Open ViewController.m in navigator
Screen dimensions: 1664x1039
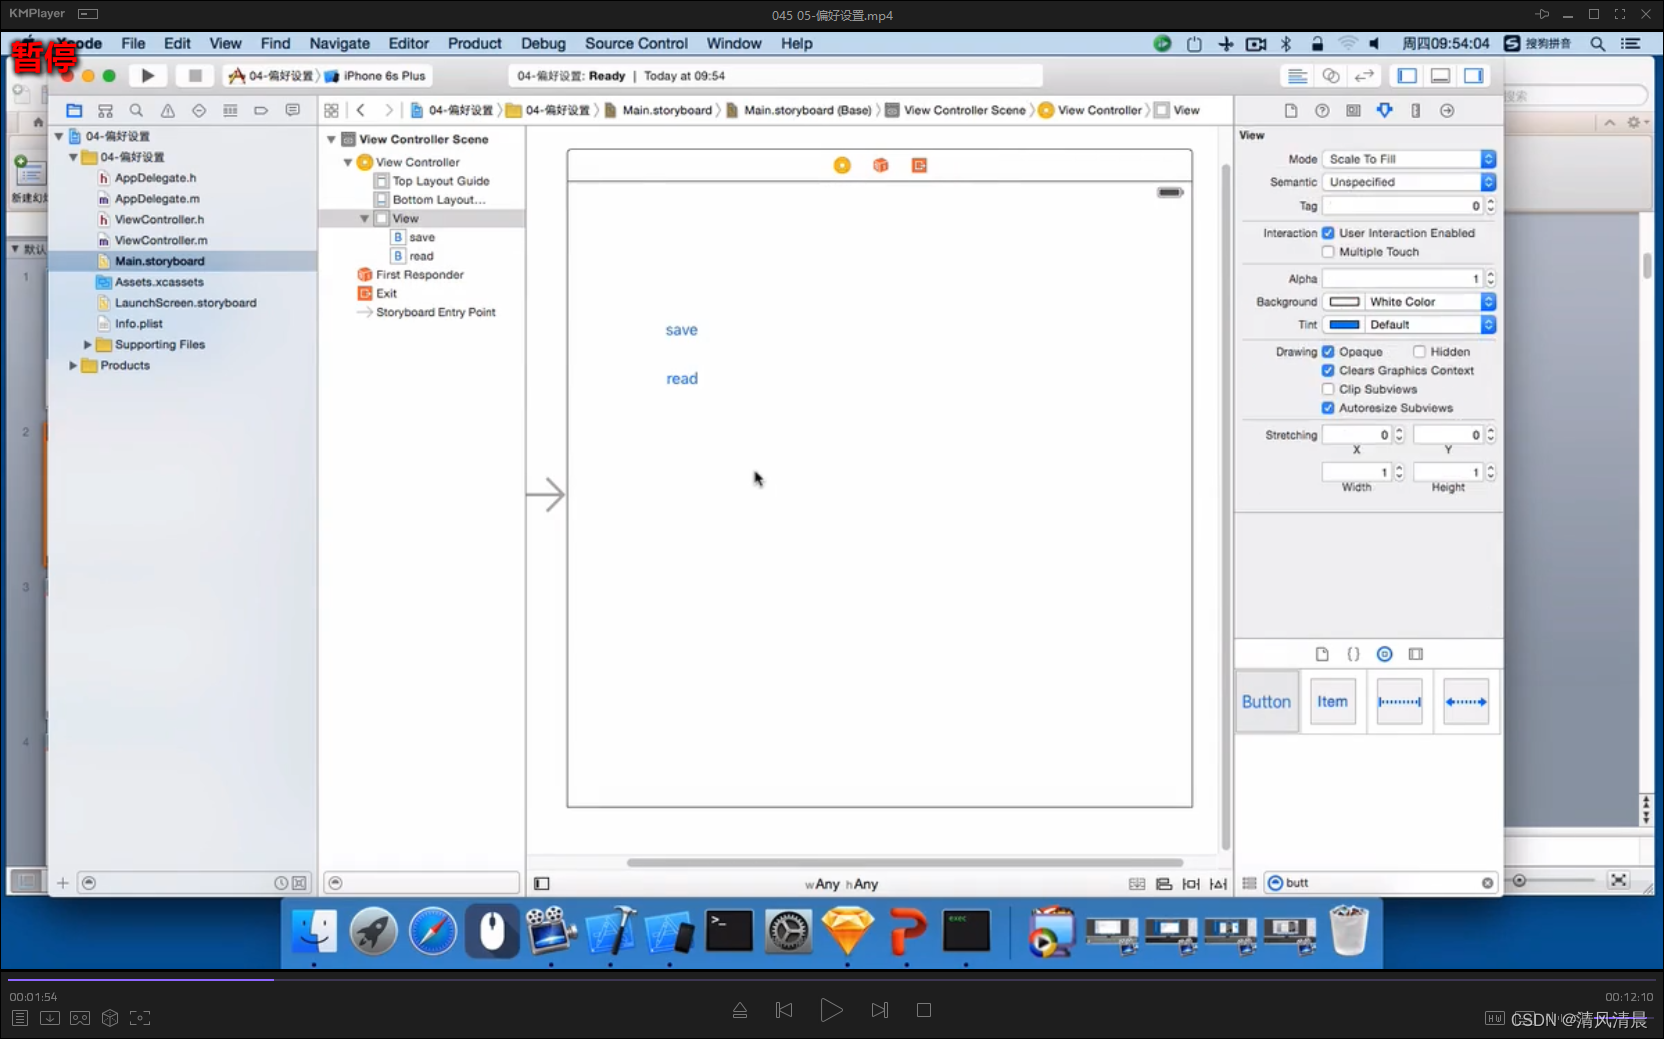click(161, 241)
